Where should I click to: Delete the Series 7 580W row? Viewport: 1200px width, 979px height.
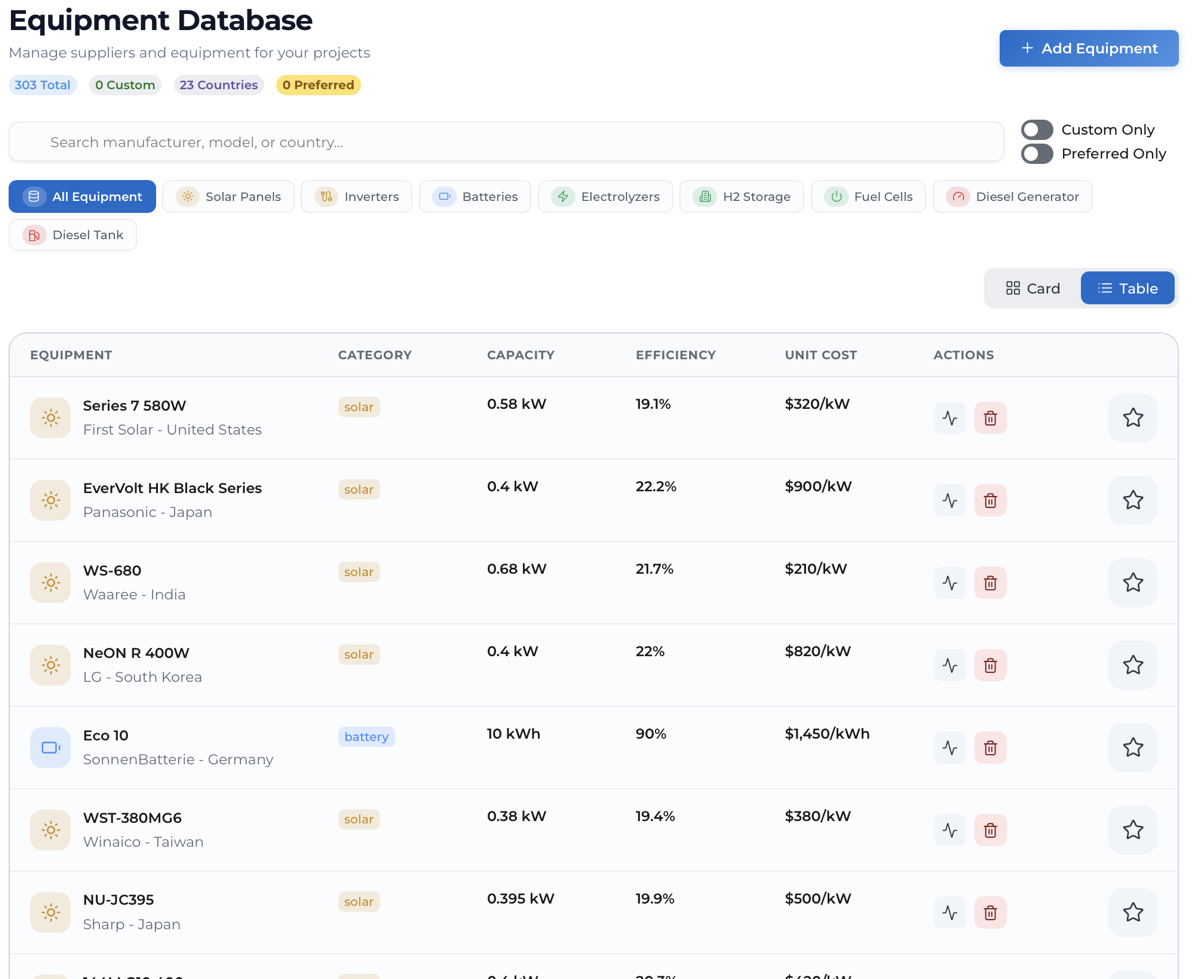(x=990, y=418)
